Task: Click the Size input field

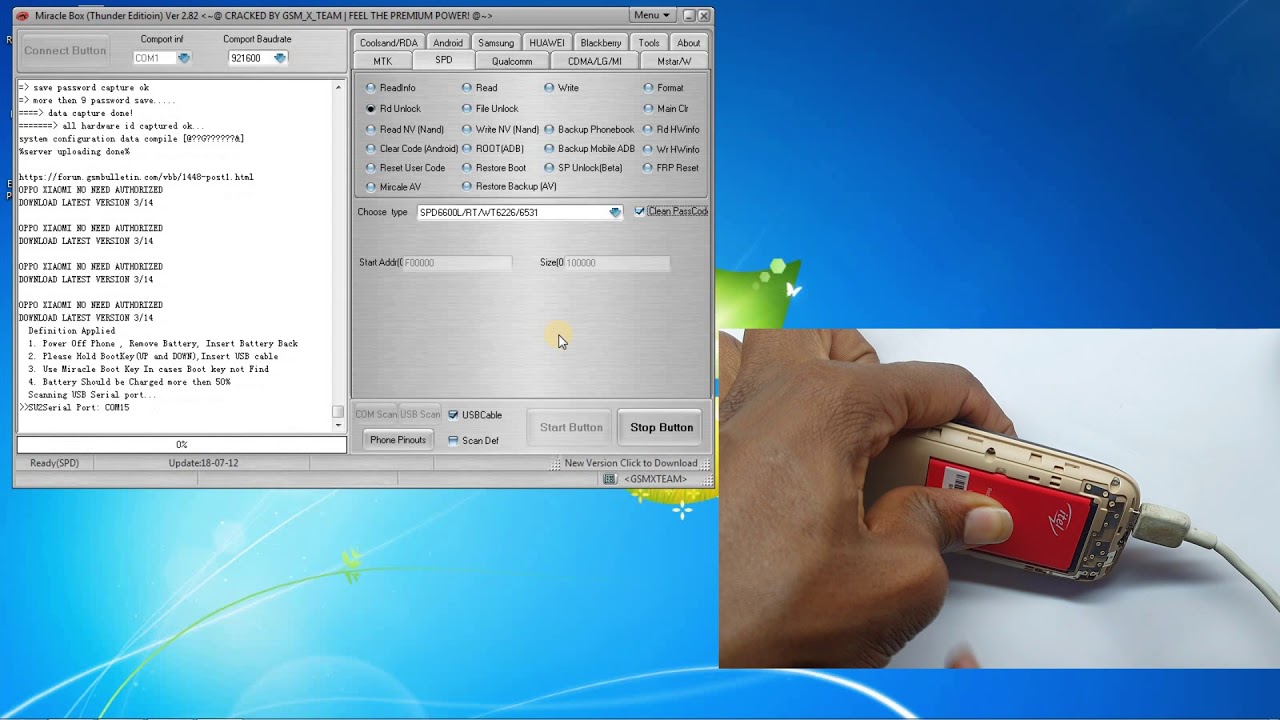Action: (x=617, y=263)
